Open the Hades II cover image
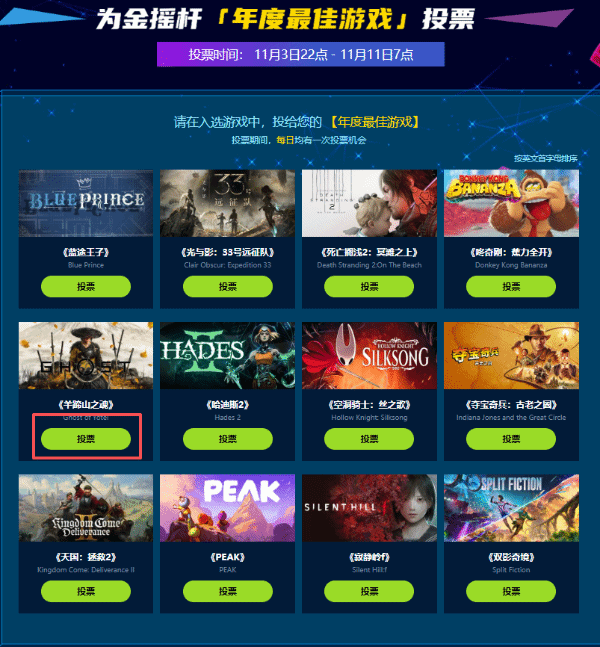 click(x=228, y=355)
